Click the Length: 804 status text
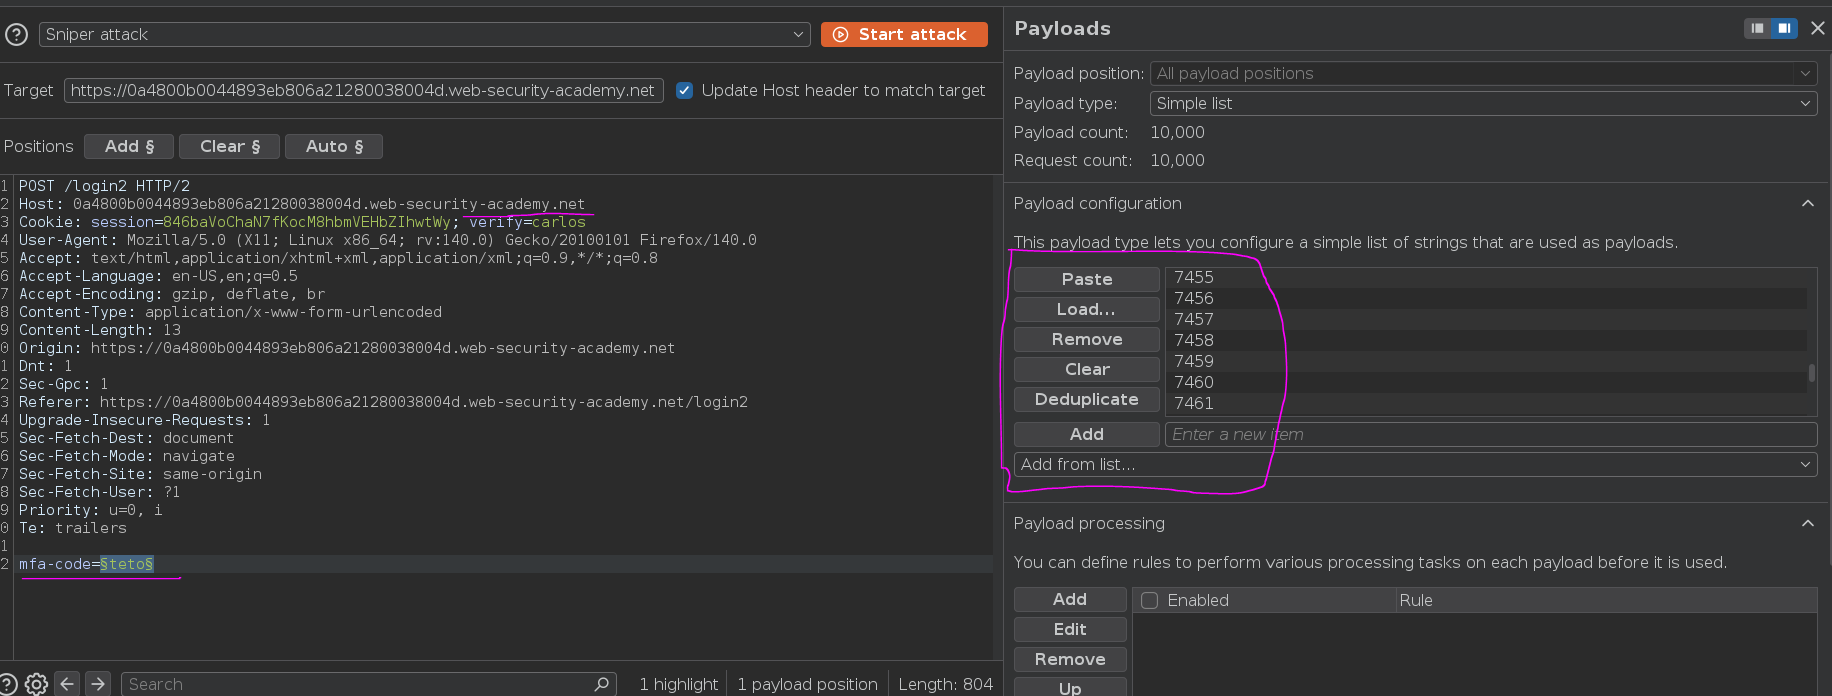1832x696 pixels. point(945,684)
